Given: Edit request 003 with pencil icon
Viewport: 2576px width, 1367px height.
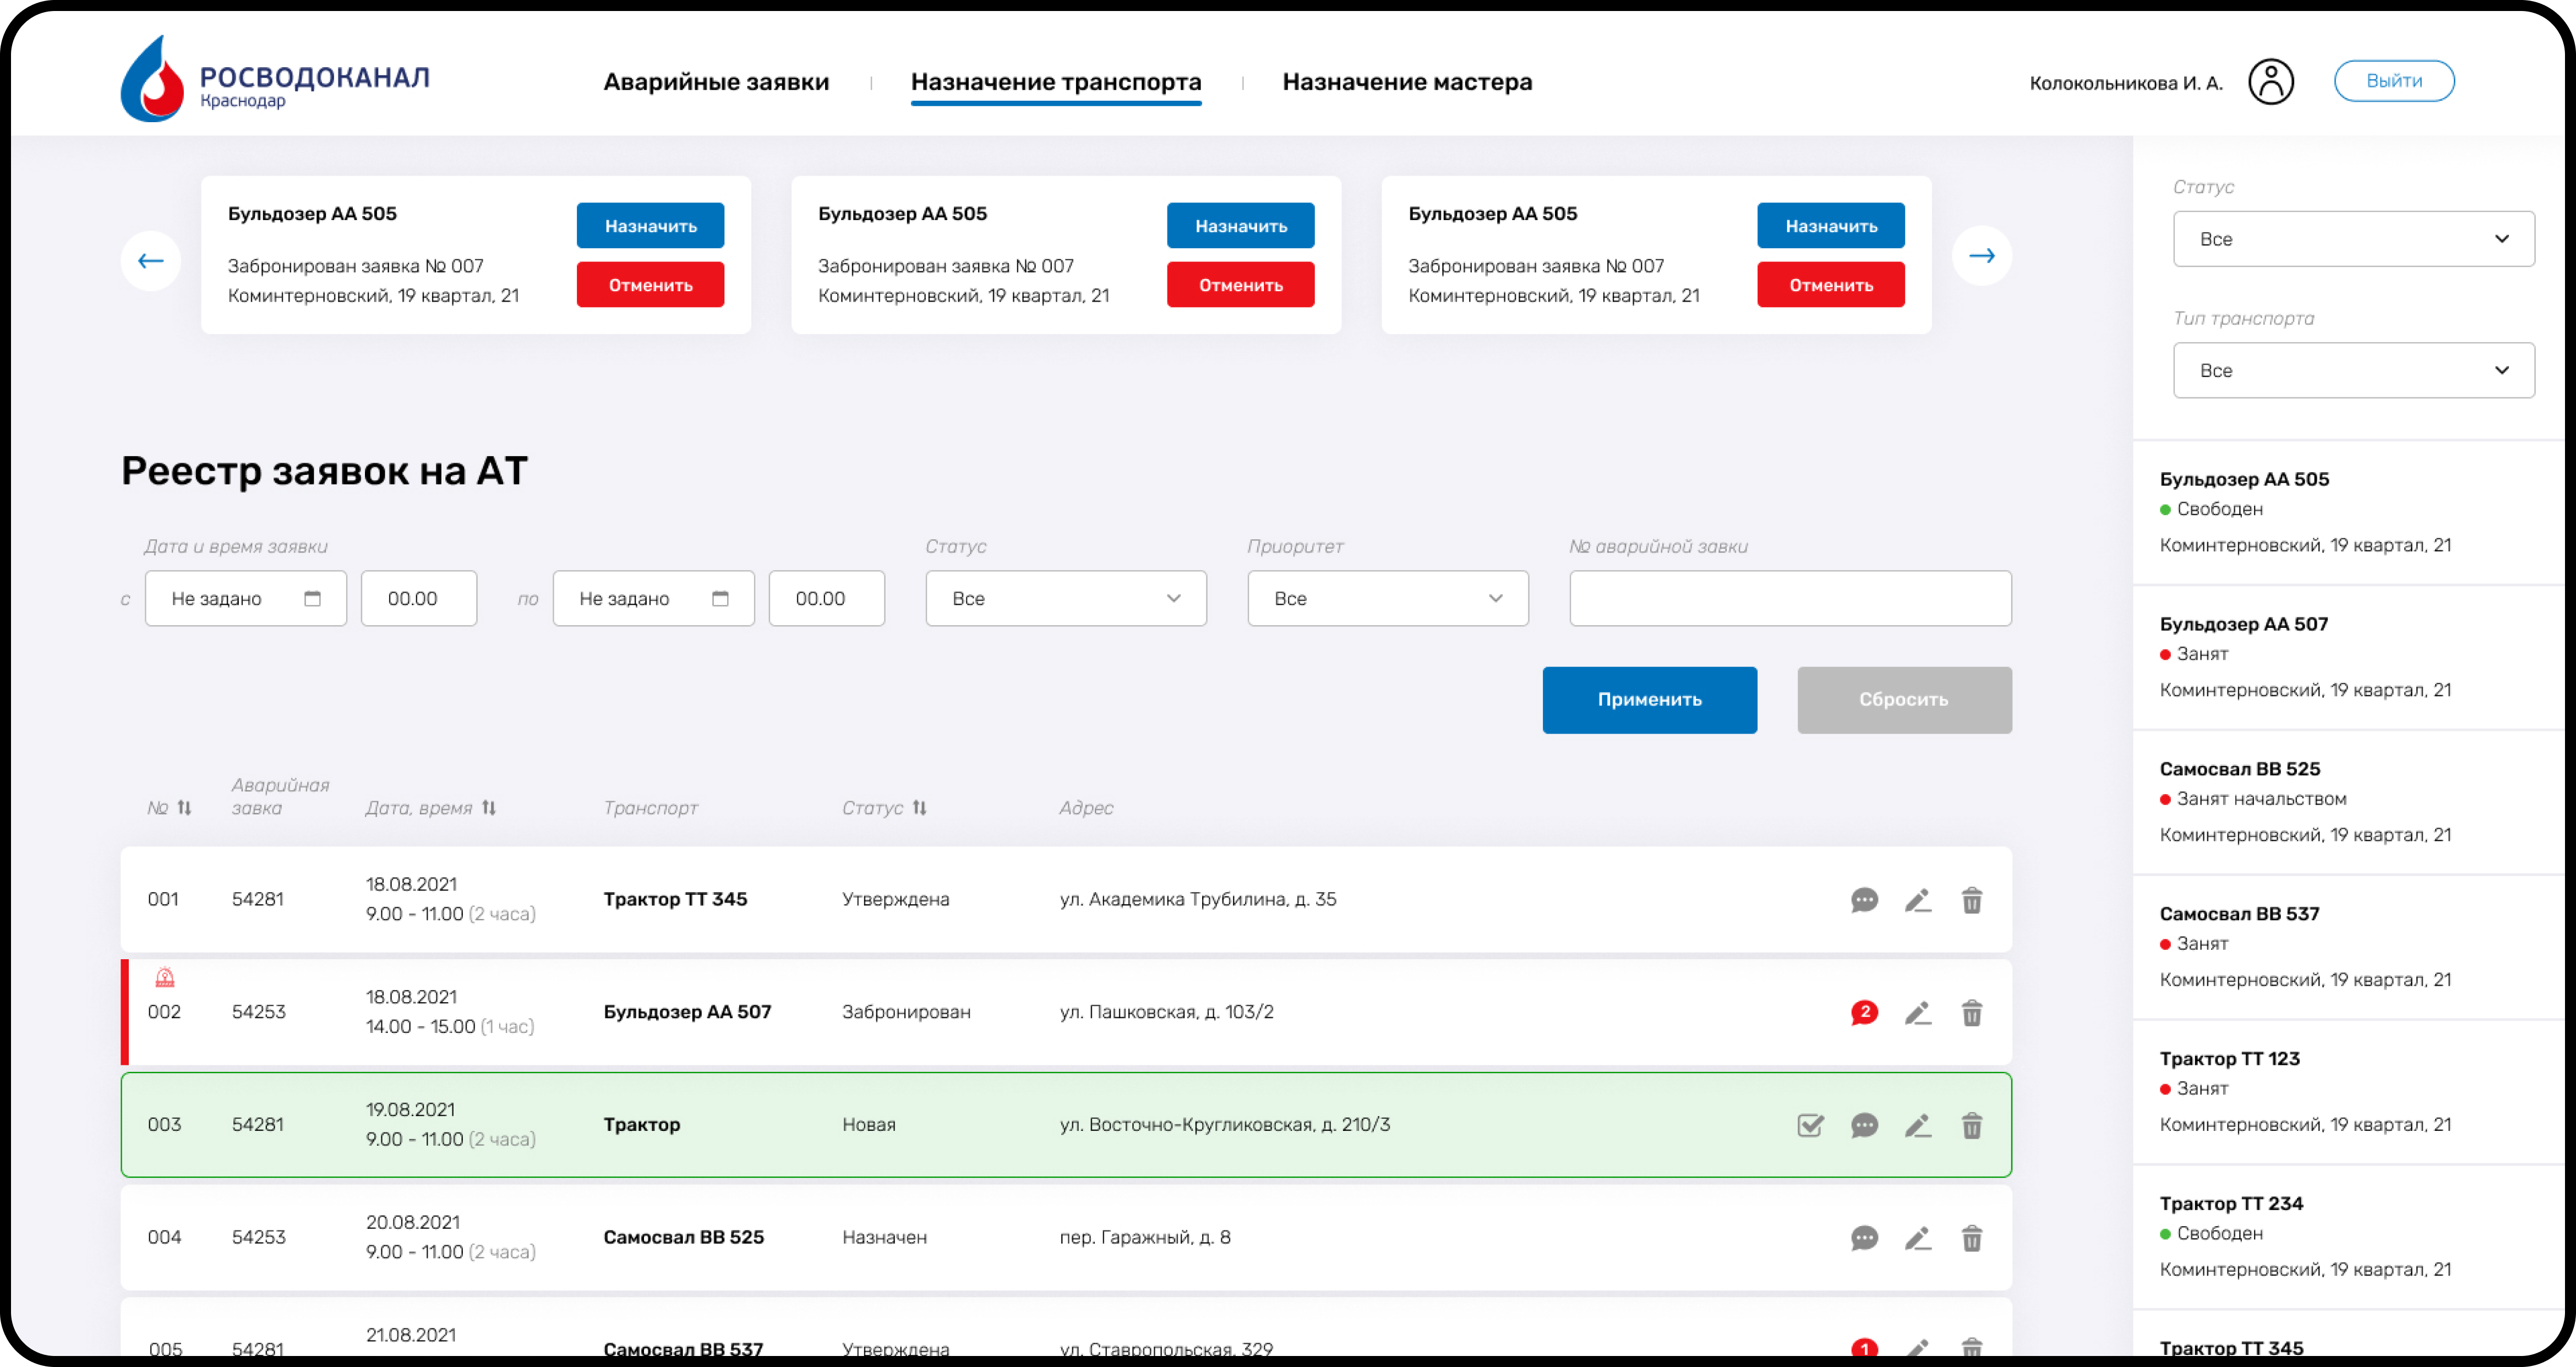Looking at the screenshot, I should [x=1918, y=1125].
